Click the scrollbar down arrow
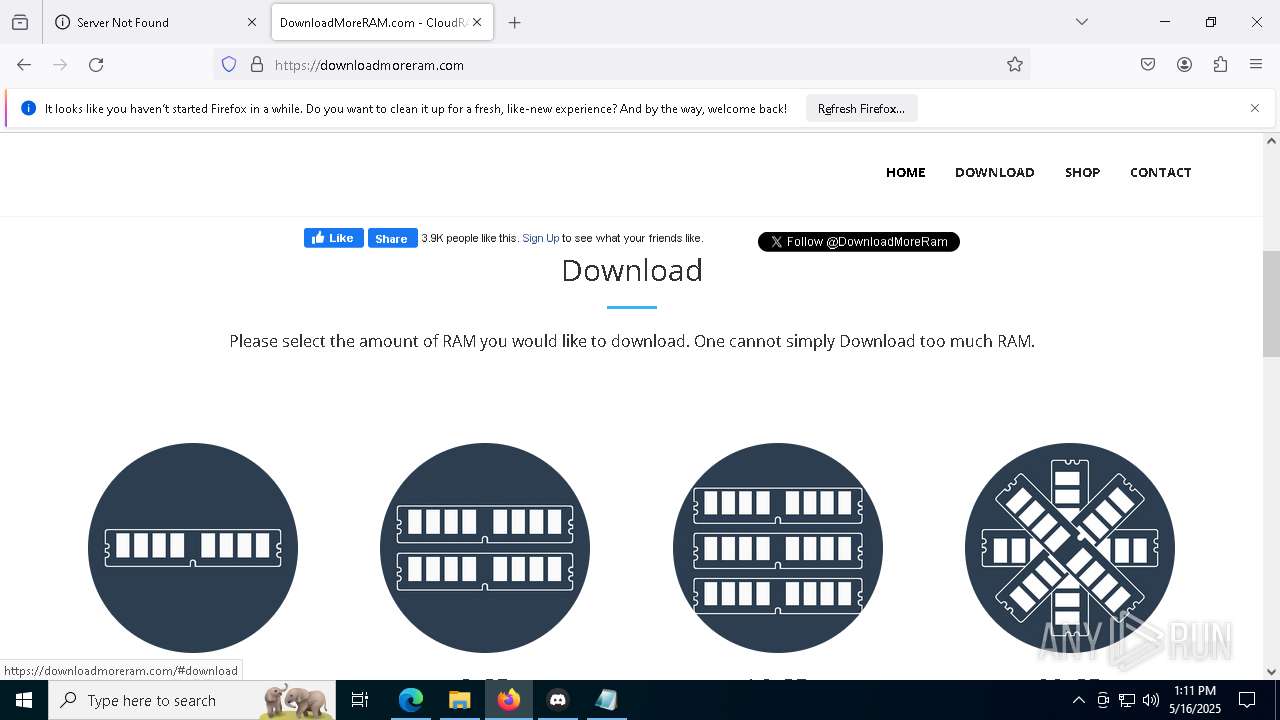The height and width of the screenshot is (720, 1280). 1271,671
